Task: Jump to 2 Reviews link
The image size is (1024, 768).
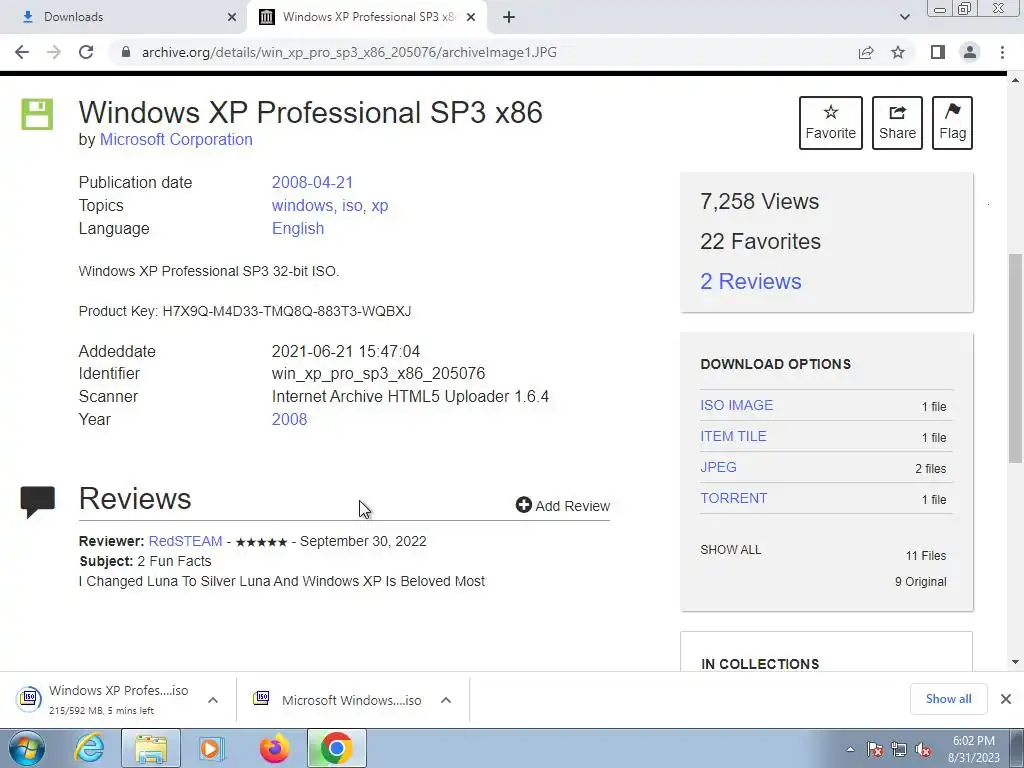Action: point(750,281)
